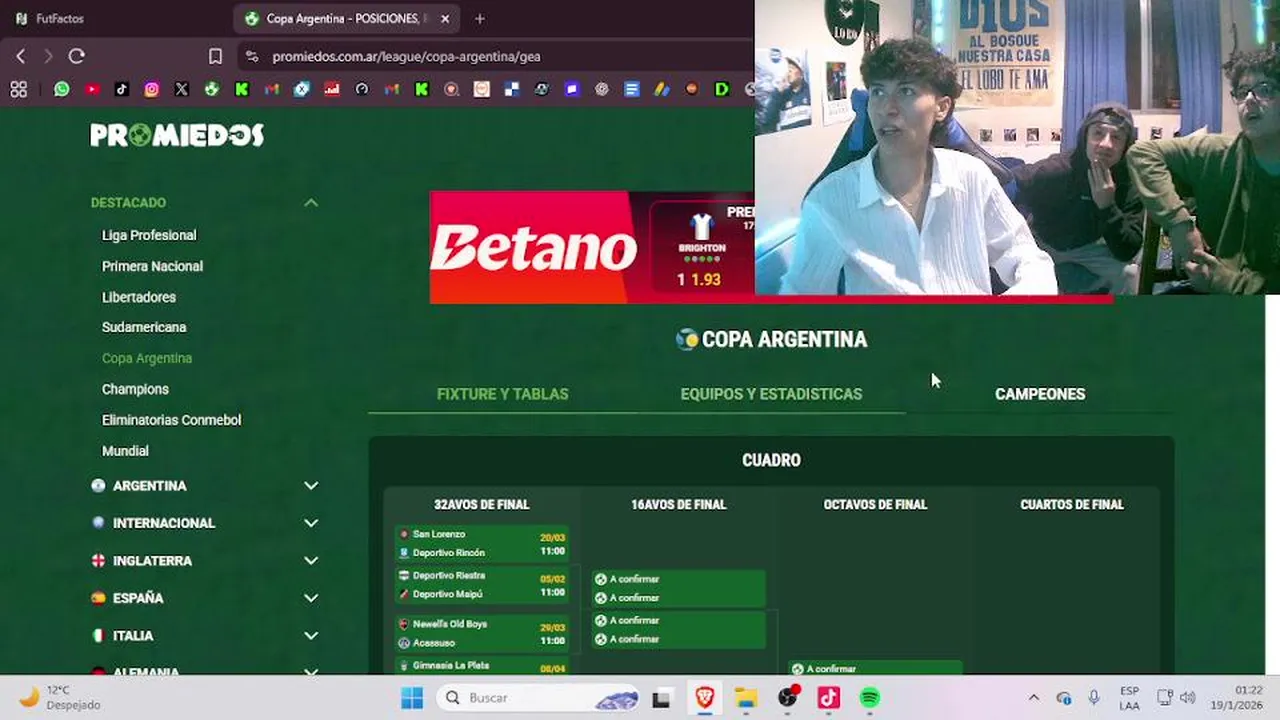Open the Windows Start menu

pyautogui.click(x=412, y=698)
